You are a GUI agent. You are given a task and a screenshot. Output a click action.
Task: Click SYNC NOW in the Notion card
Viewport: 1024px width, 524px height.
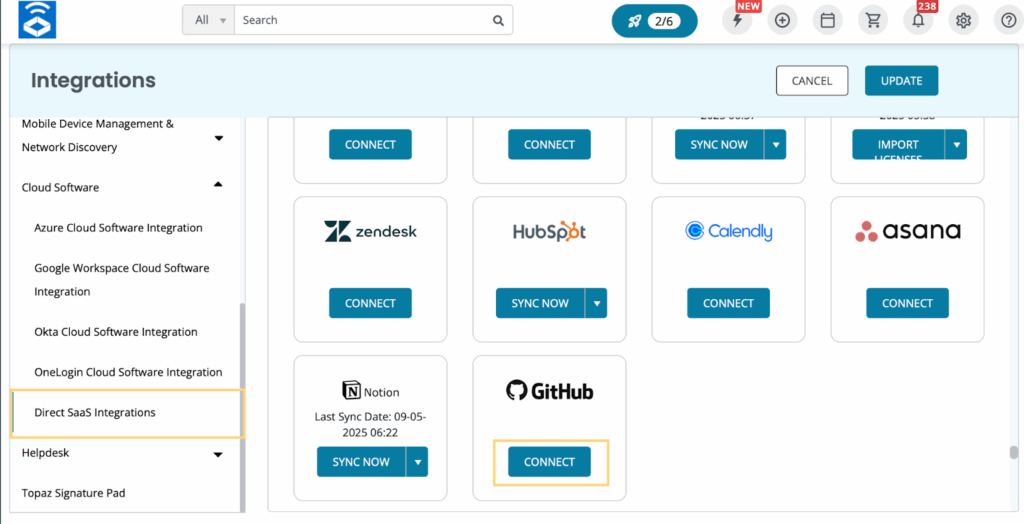361,462
